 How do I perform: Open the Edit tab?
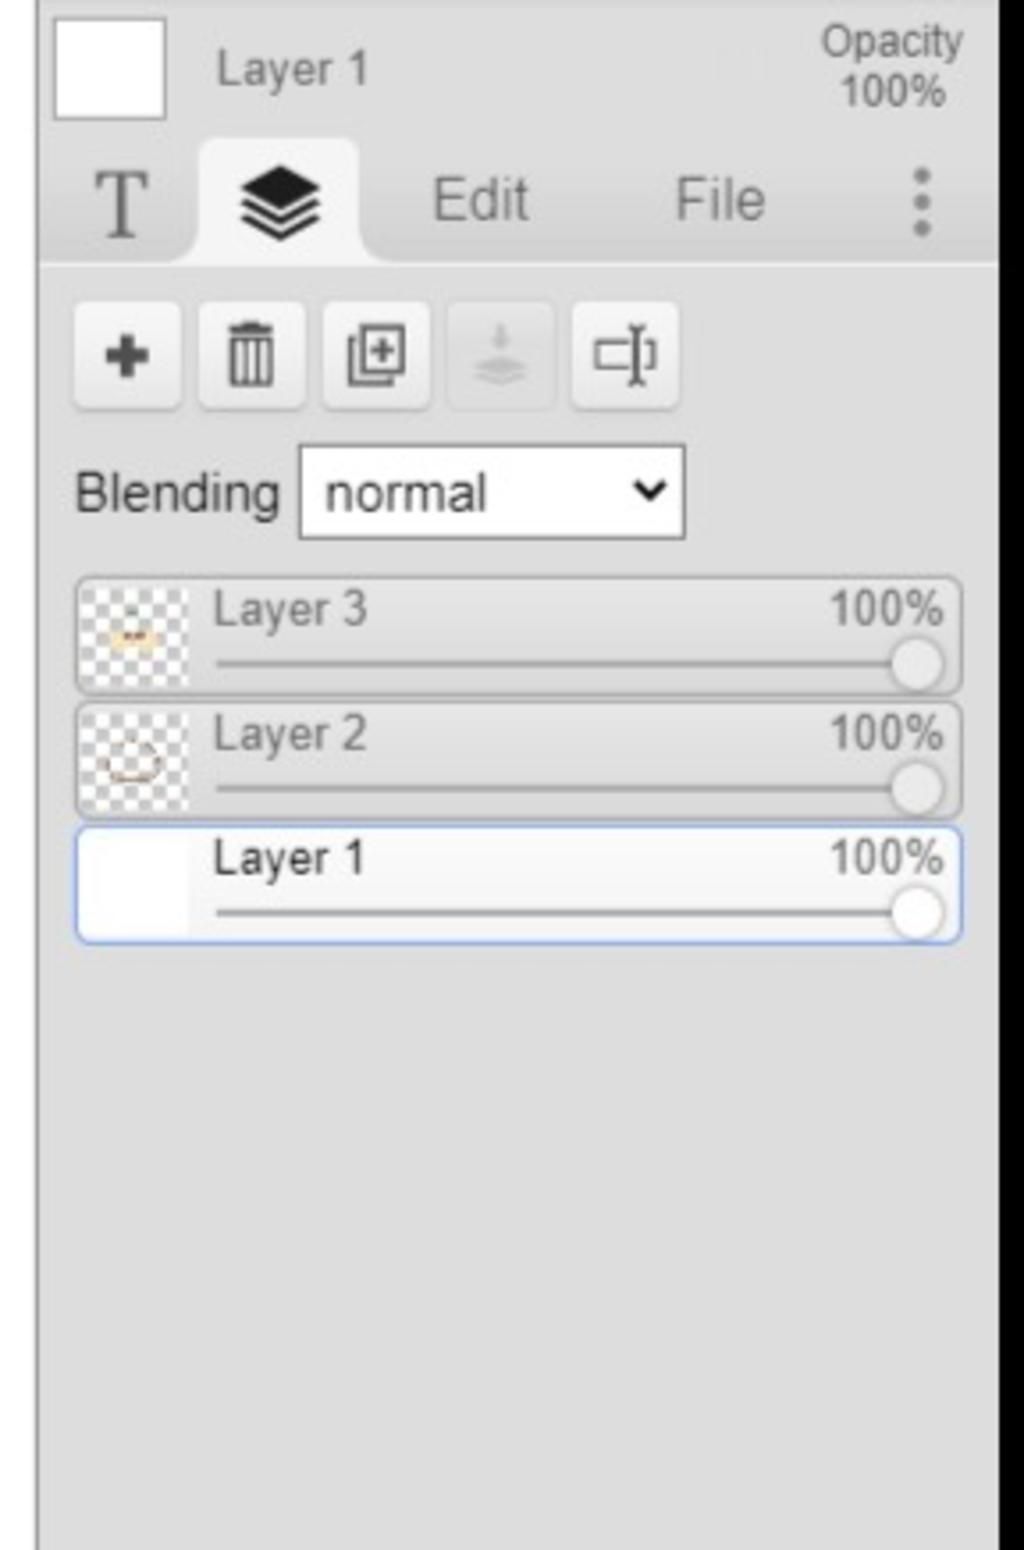click(480, 199)
